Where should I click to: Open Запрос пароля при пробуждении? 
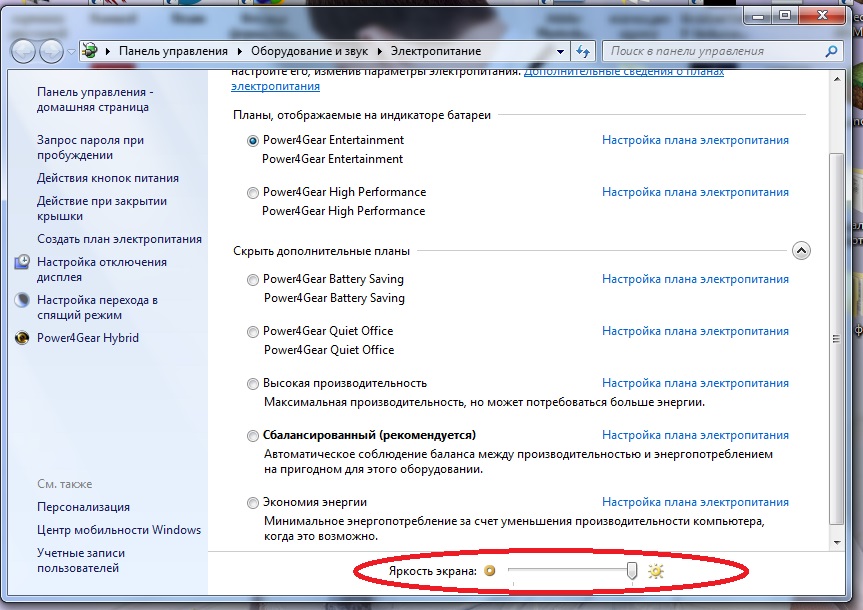(91, 148)
